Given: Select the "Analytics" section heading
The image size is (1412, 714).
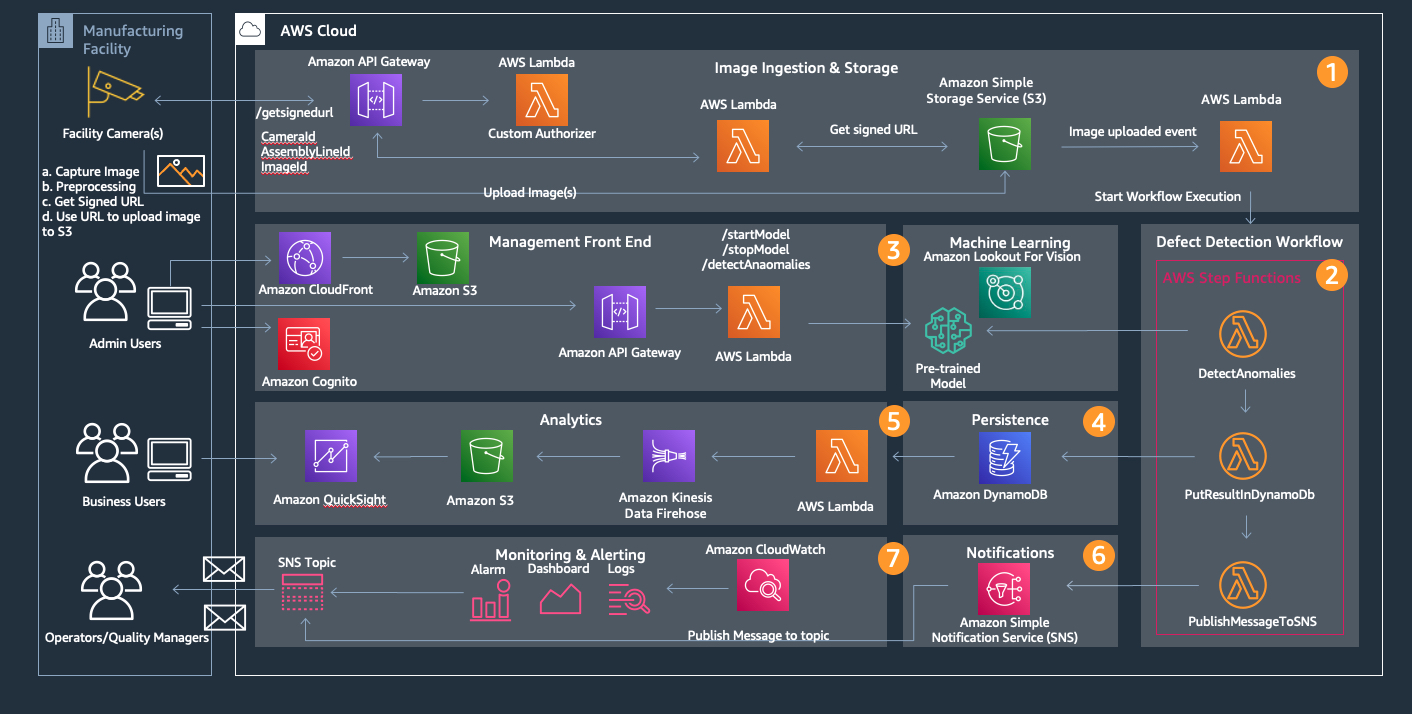Looking at the screenshot, I should click(x=570, y=420).
